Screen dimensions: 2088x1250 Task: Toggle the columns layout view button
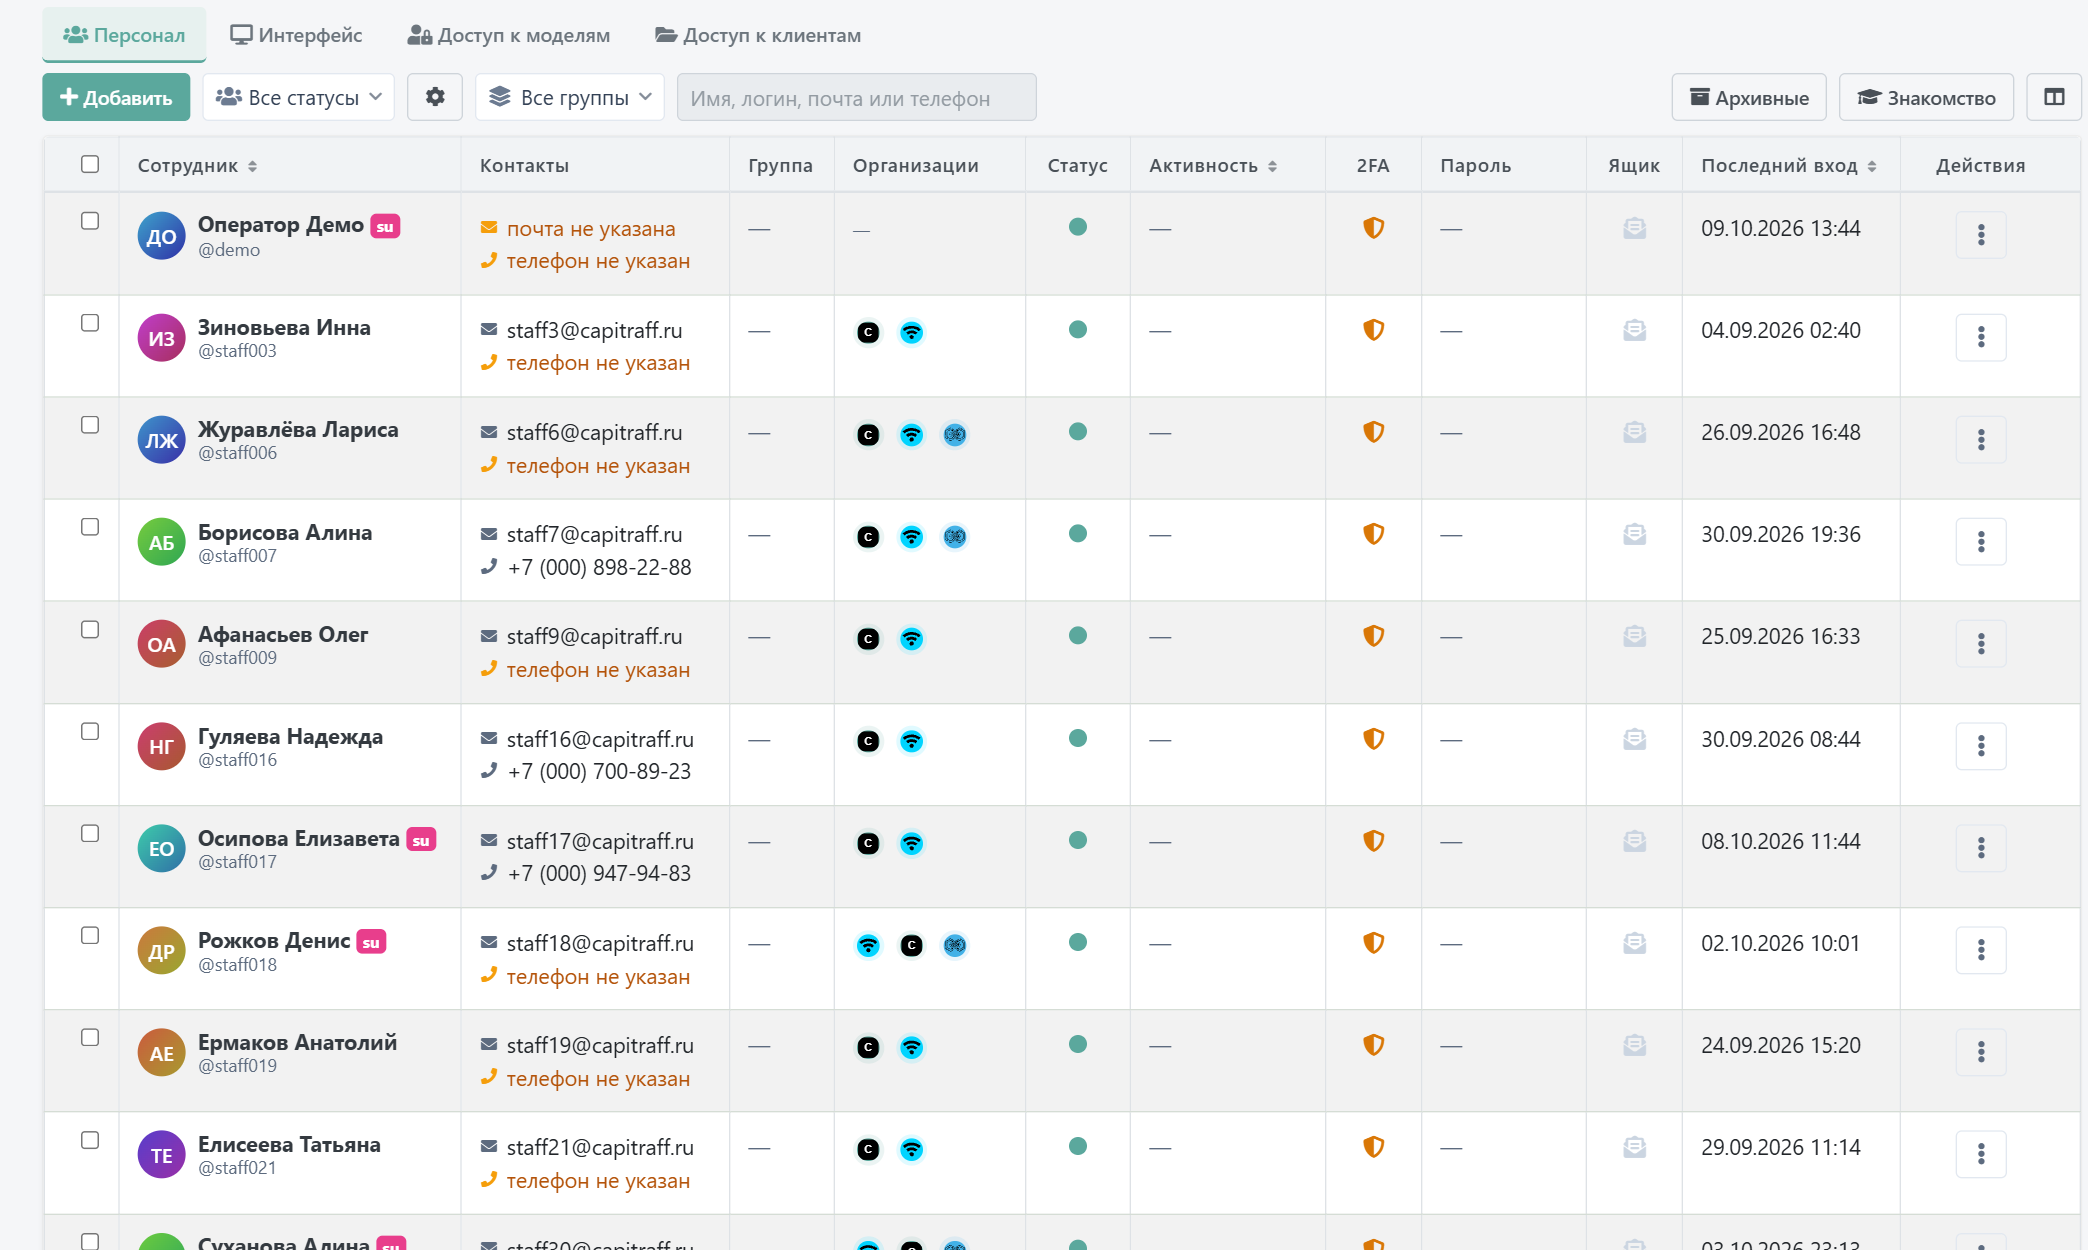(2054, 97)
